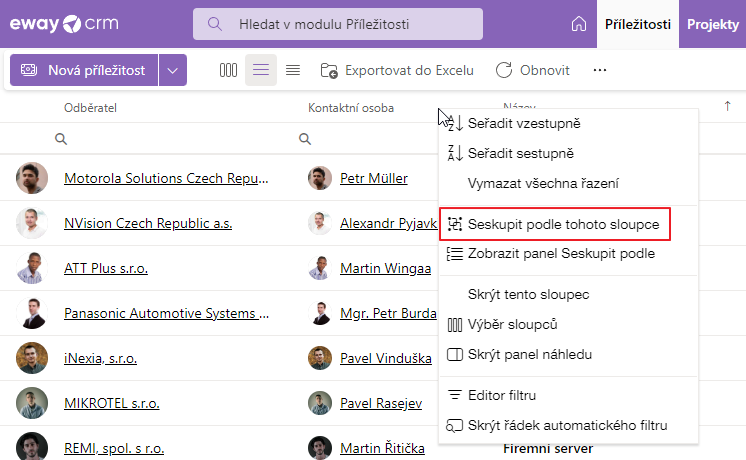Click iNexia company avatar

32,358
